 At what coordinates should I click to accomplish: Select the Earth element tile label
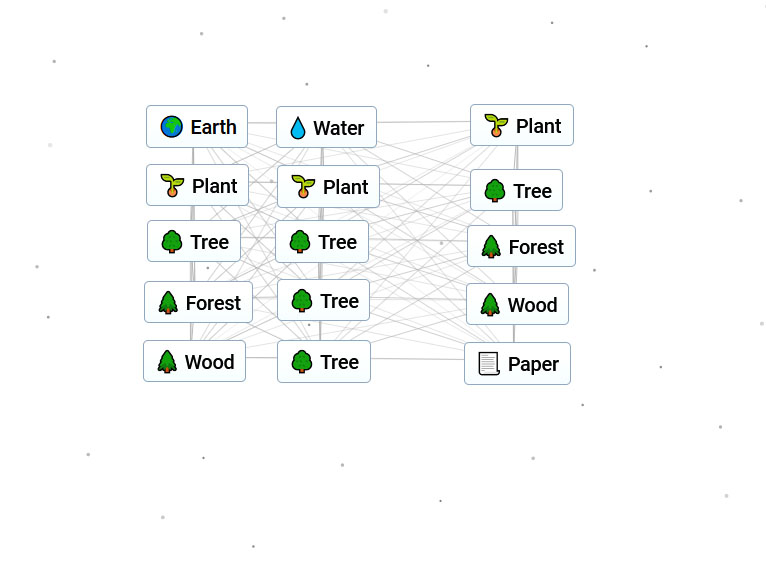pyautogui.click(x=213, y=127)
